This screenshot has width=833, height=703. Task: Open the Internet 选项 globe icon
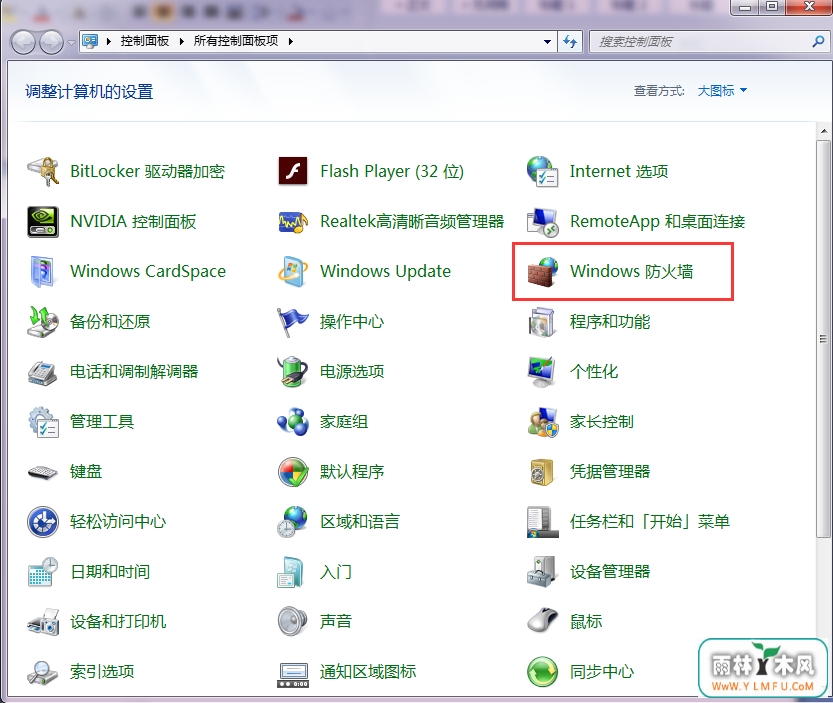coord(542,171)
